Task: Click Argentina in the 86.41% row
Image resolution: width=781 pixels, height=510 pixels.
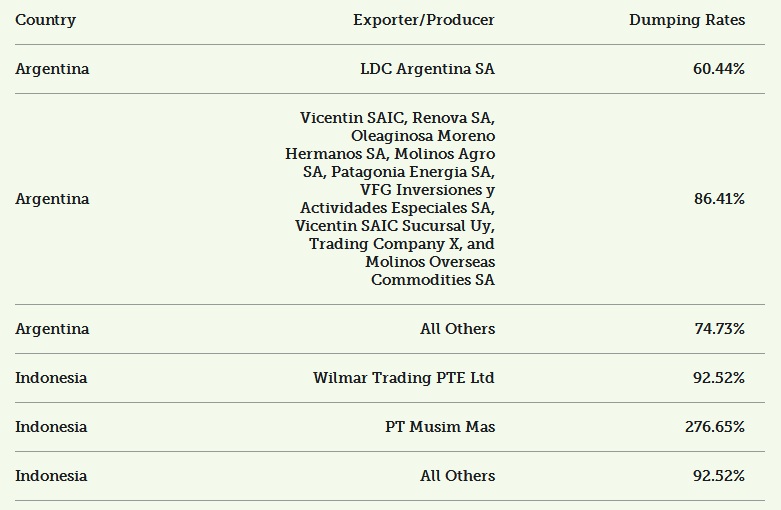Action: coord(52,199)
